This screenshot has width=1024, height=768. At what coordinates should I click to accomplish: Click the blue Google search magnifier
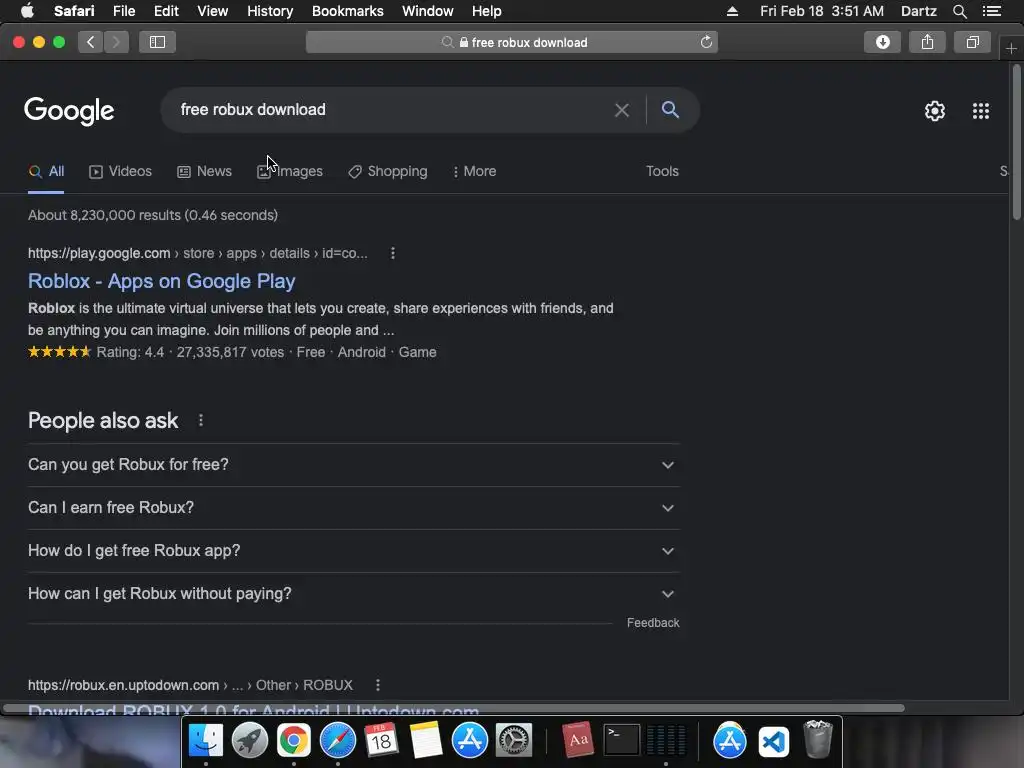[x=670, y=110]
